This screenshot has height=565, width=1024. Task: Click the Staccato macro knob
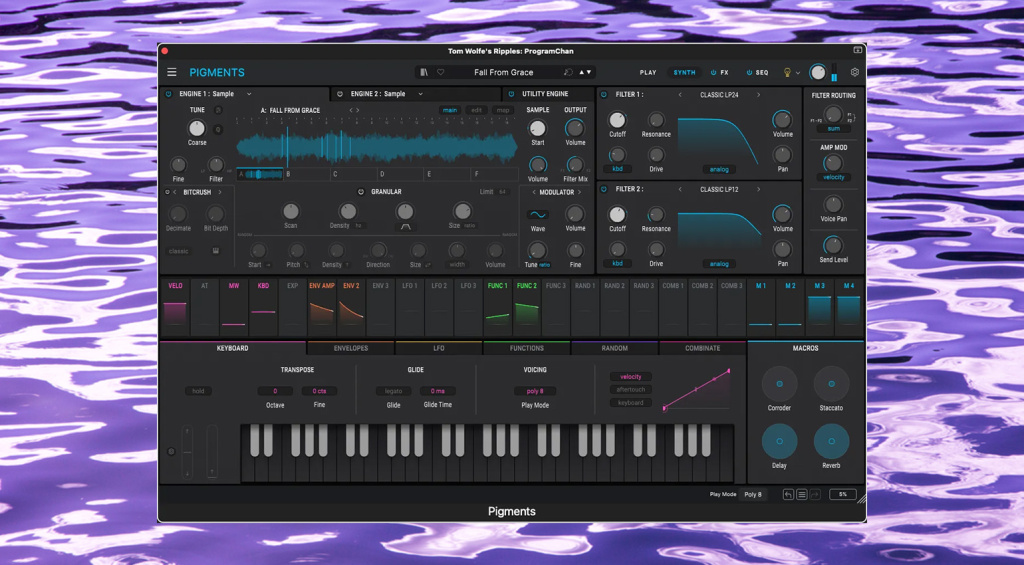pyautogui.click(x=831, y=384)
